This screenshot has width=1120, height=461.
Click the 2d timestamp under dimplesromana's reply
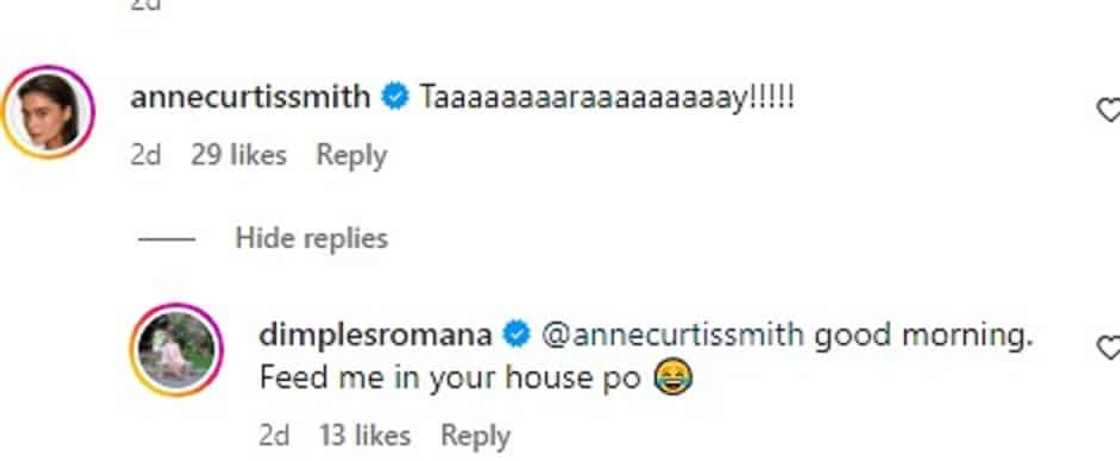(273, 435)
